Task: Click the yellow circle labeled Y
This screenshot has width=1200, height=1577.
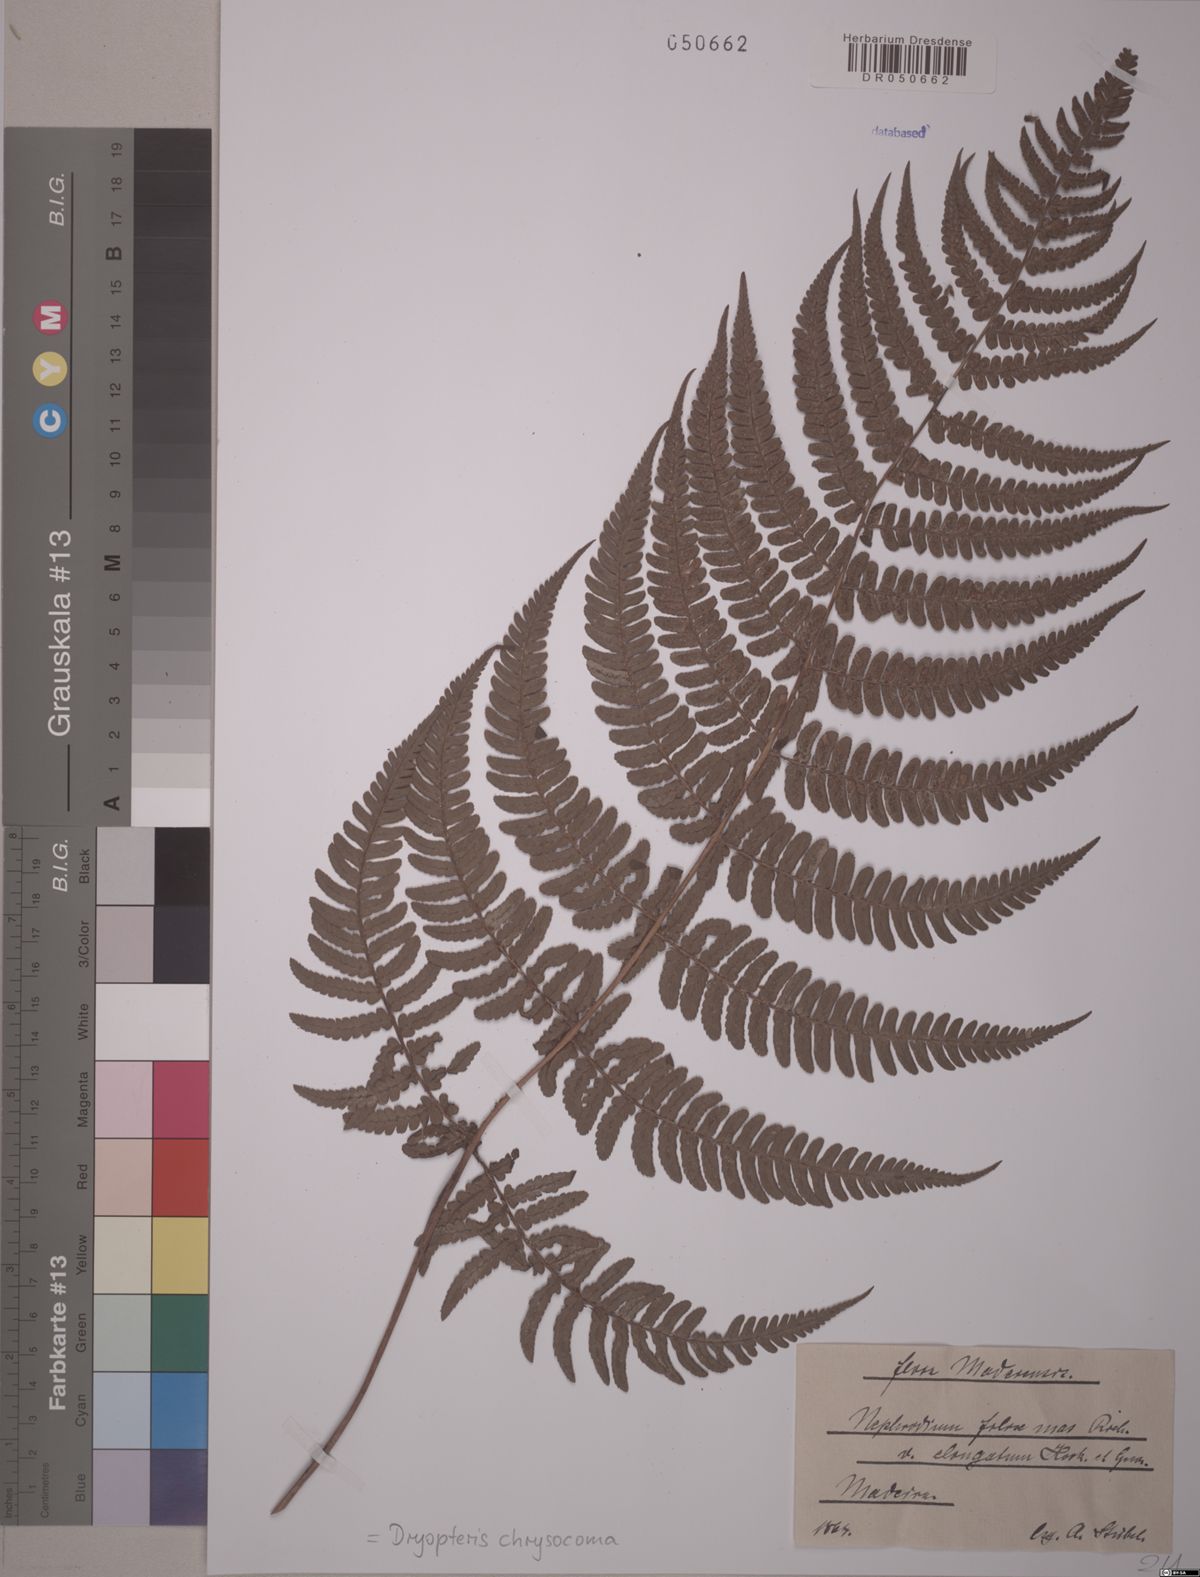Action: (52, 369)
